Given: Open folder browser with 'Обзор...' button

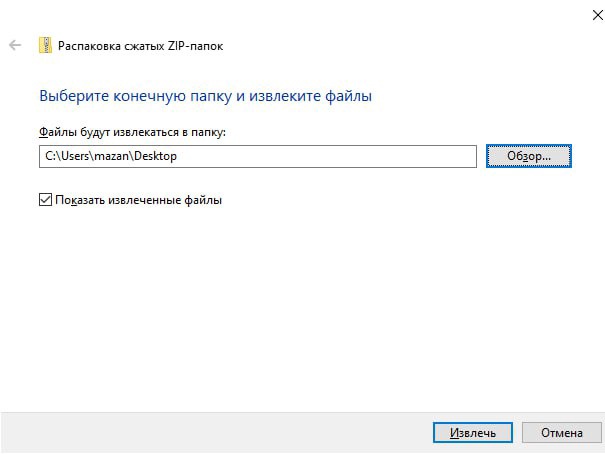Looking at the screenshot, I should click(x=528, y=156).
